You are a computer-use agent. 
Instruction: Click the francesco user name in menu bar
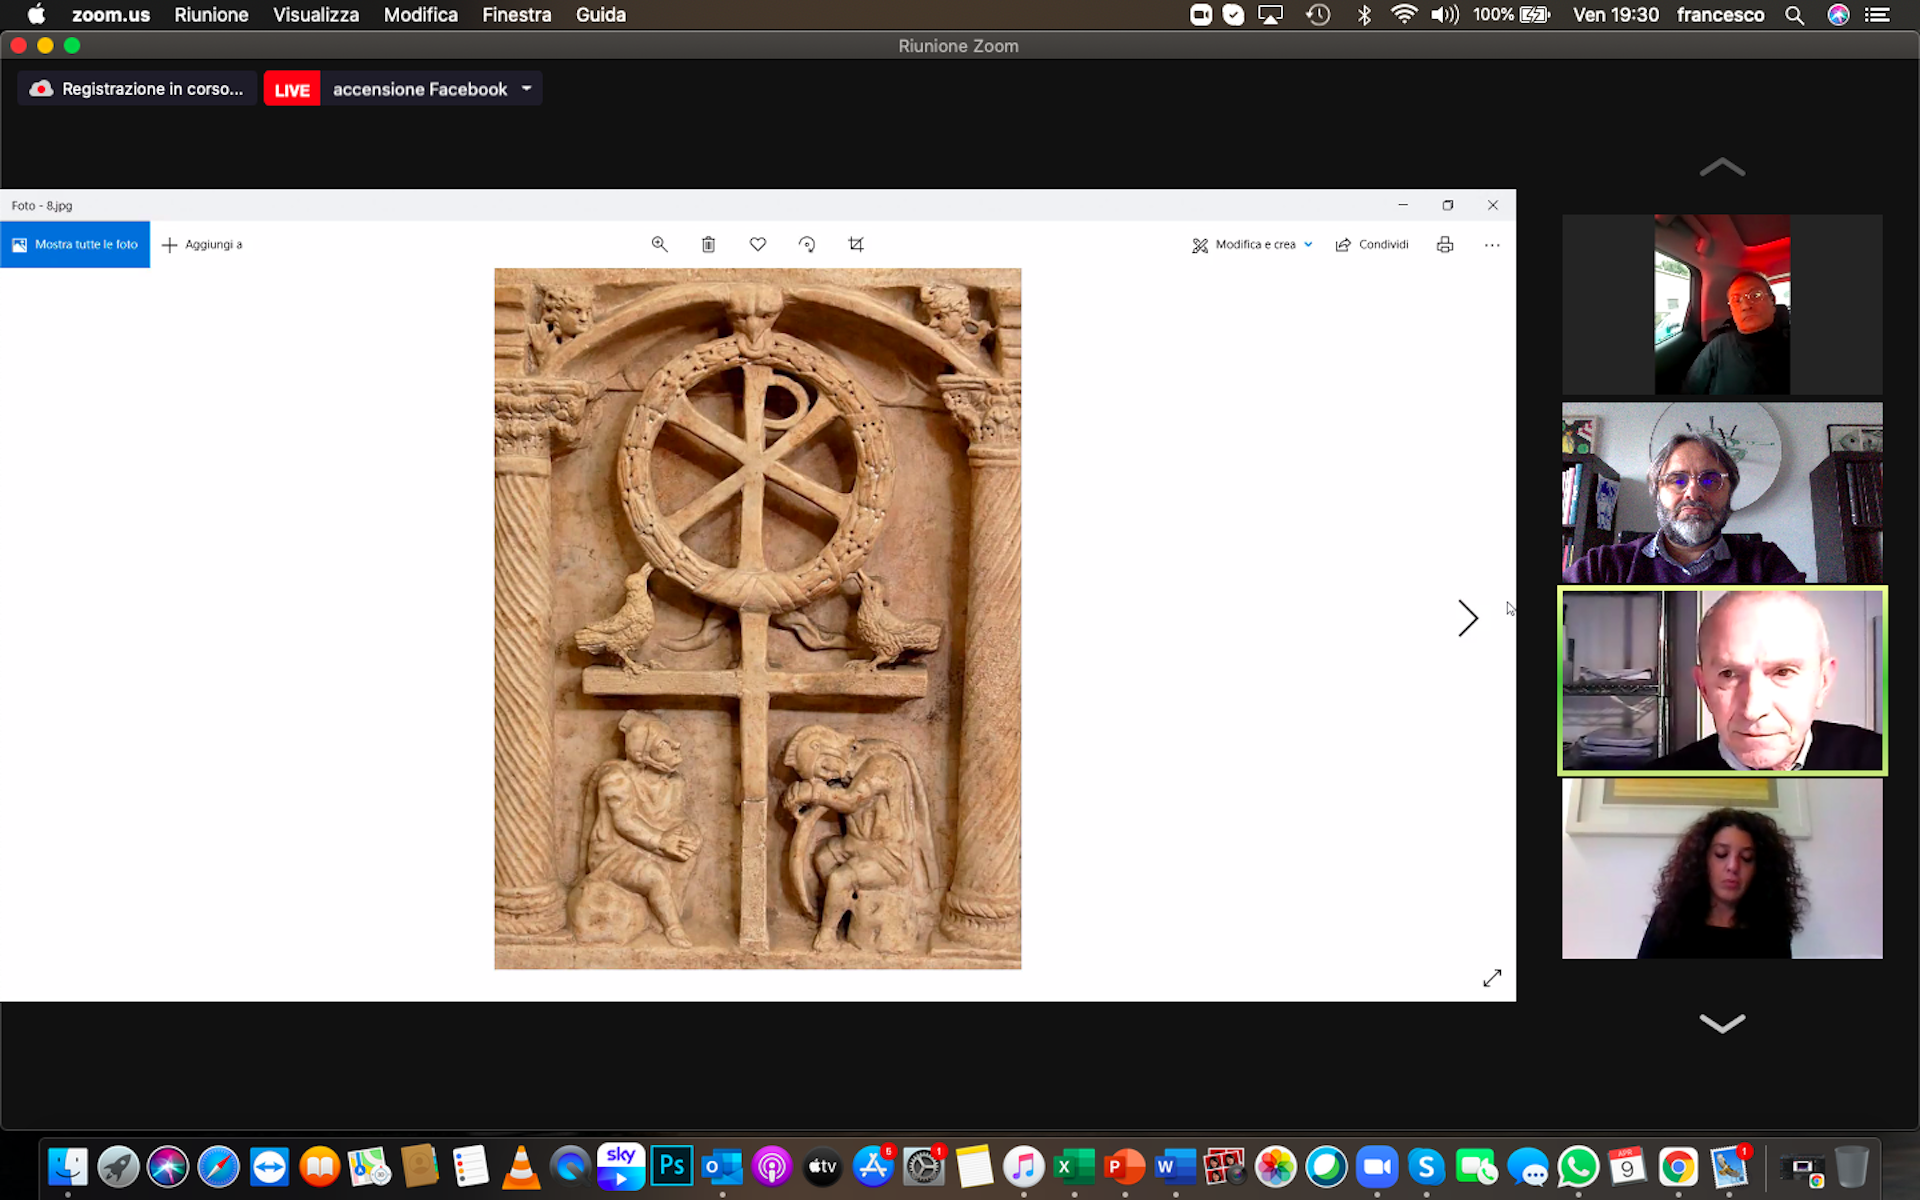(1720, 15)
